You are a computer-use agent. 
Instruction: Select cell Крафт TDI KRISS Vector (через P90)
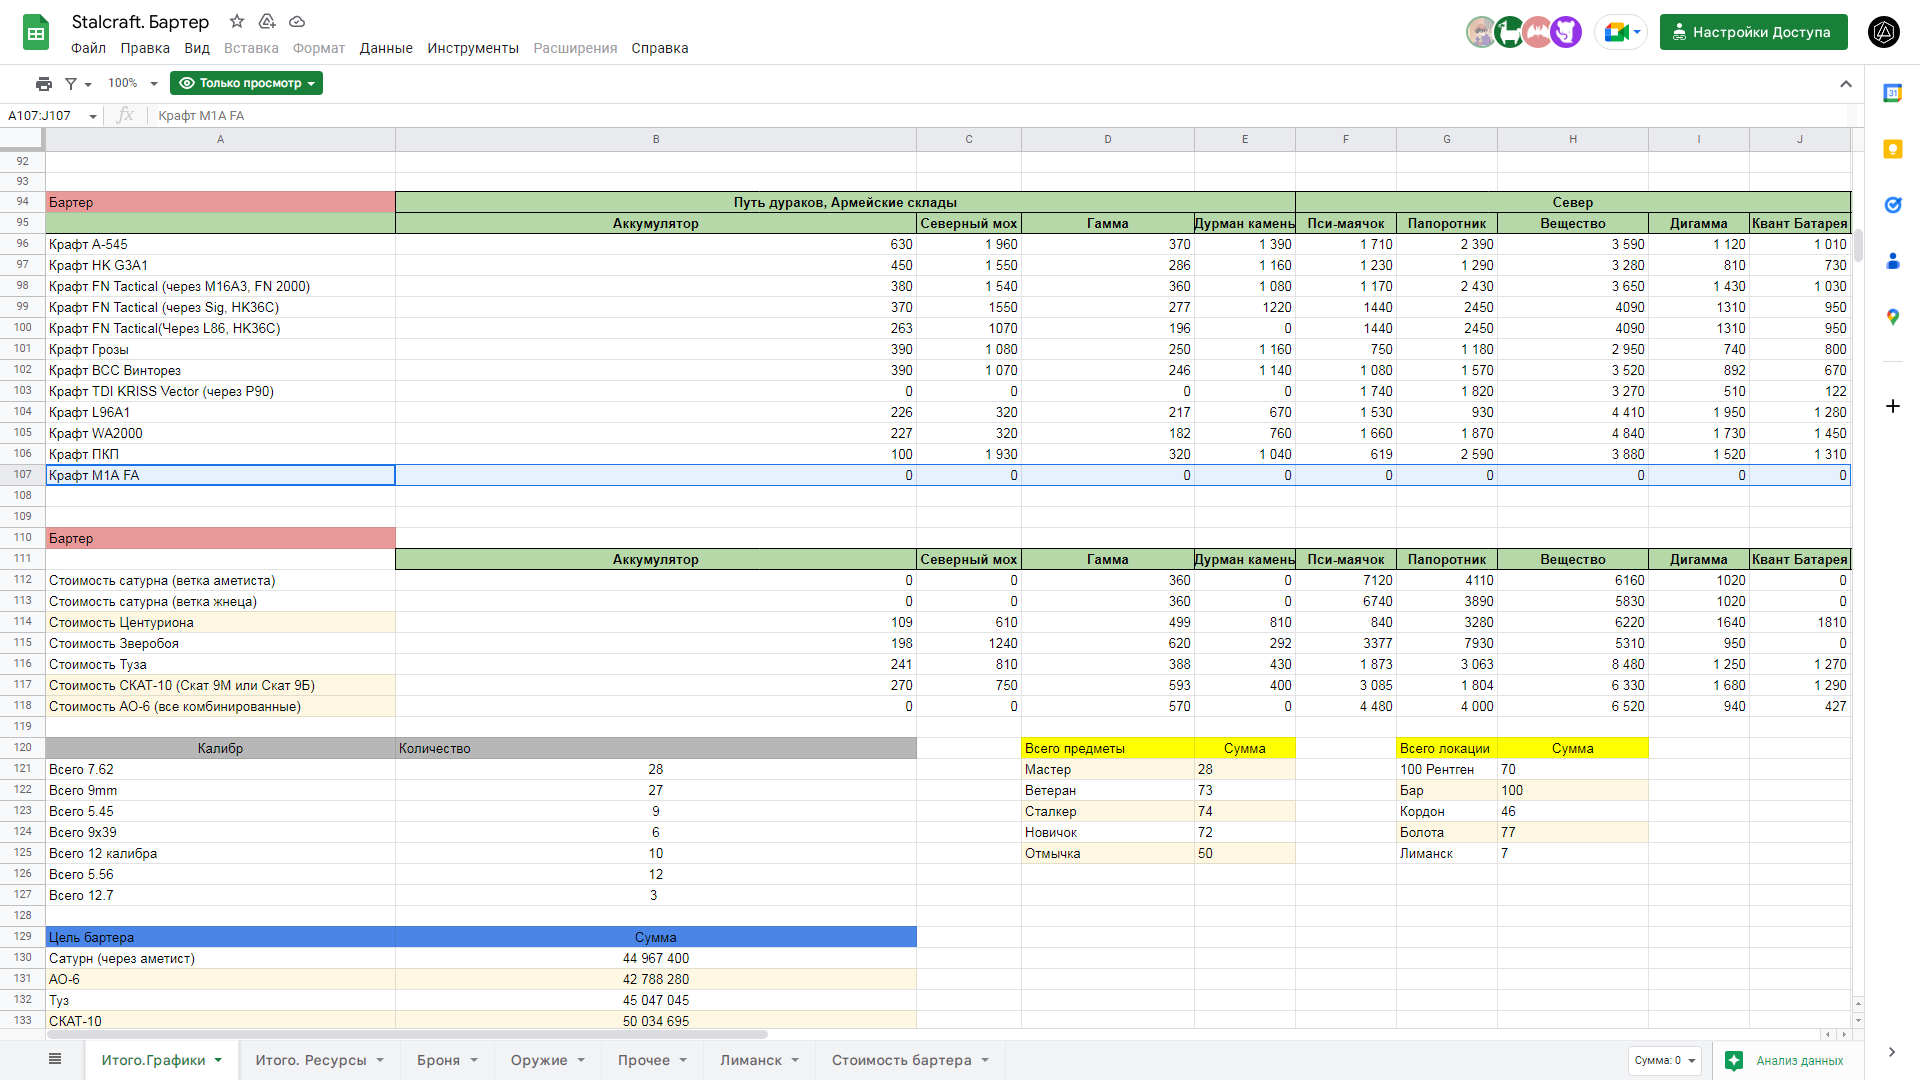pyautogui.click(x=220, y=391)
